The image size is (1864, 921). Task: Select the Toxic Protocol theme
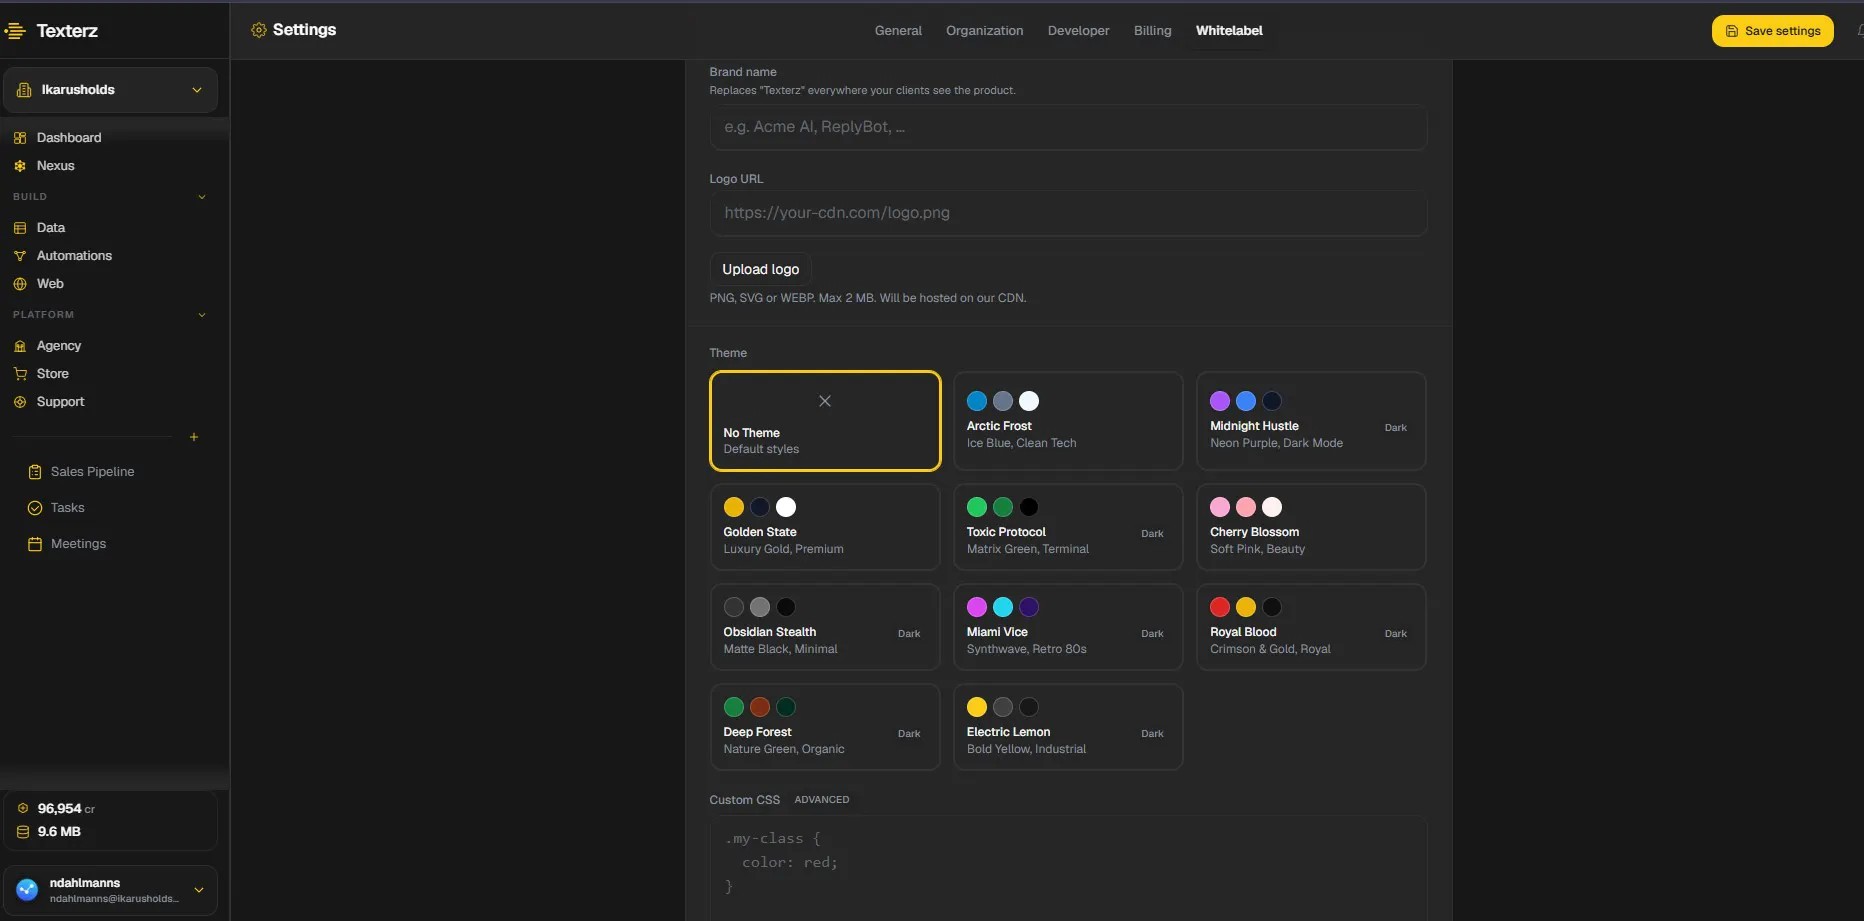point(1068,527)
